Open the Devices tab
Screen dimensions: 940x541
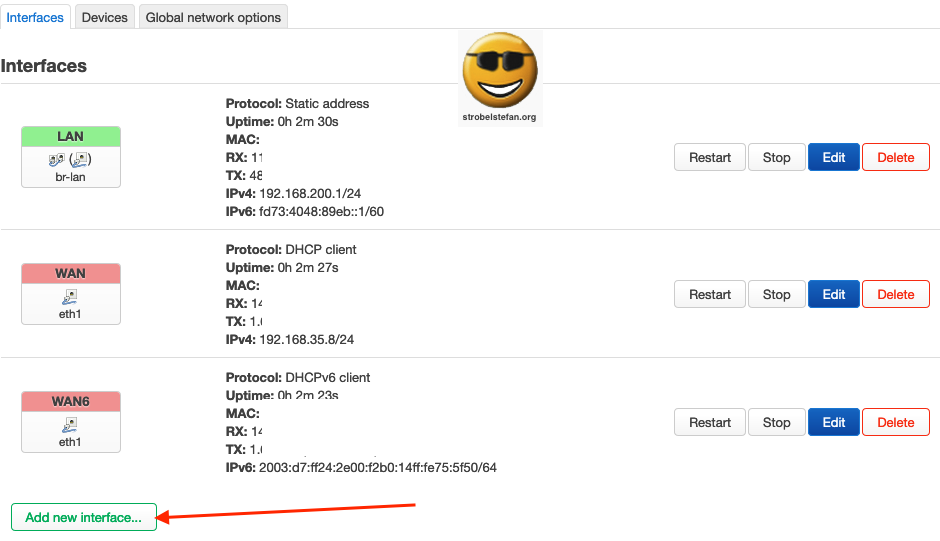coord(104,17)
